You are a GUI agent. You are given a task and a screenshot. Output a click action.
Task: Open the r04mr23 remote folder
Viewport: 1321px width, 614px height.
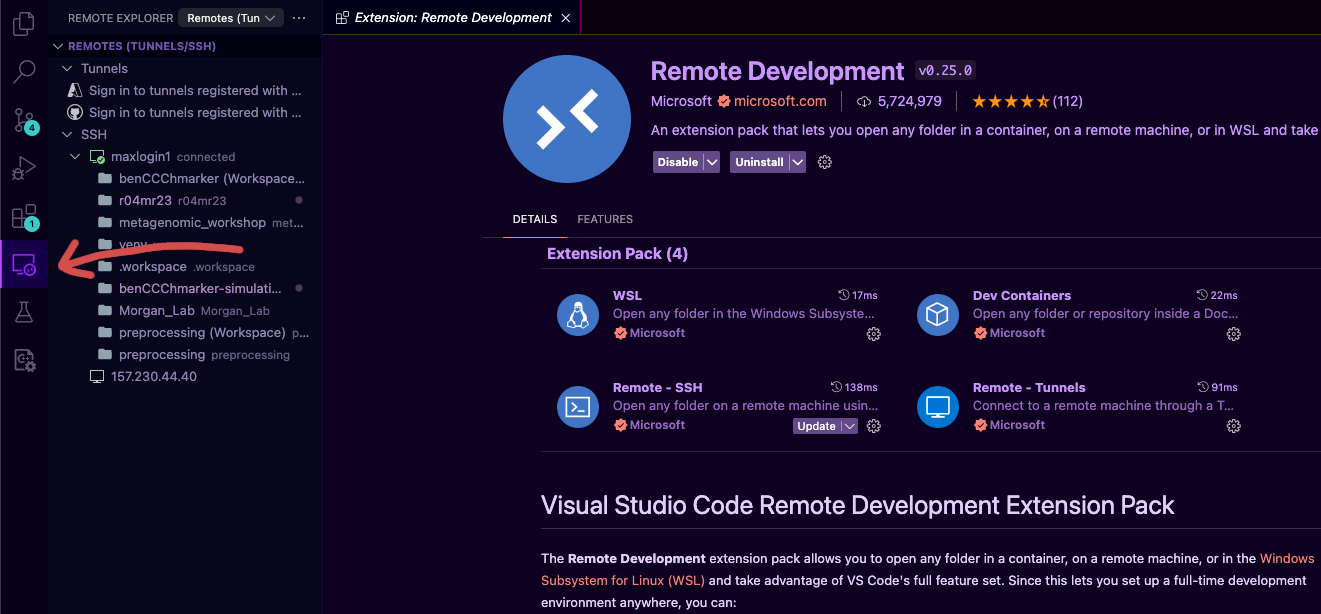(x=185, y=200)
